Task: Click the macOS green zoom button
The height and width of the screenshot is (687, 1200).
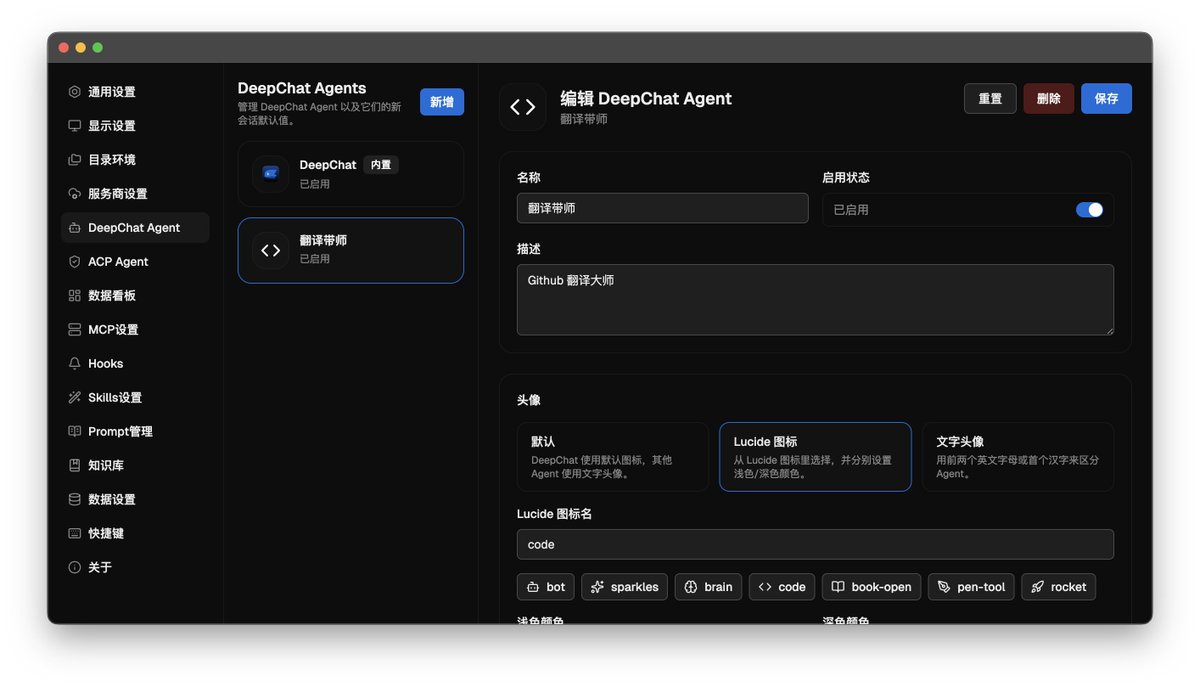Action: (98, 48)
